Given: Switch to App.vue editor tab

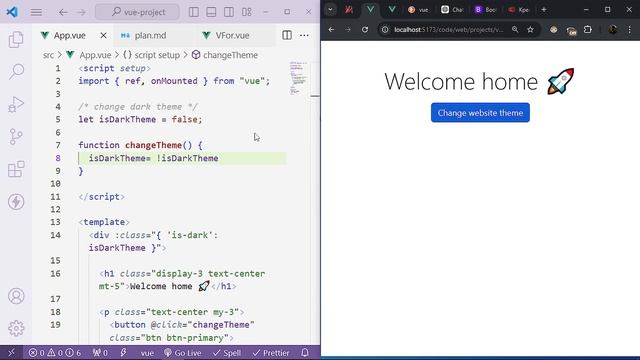Looking at the screenshot, I should tap(69, 36).
